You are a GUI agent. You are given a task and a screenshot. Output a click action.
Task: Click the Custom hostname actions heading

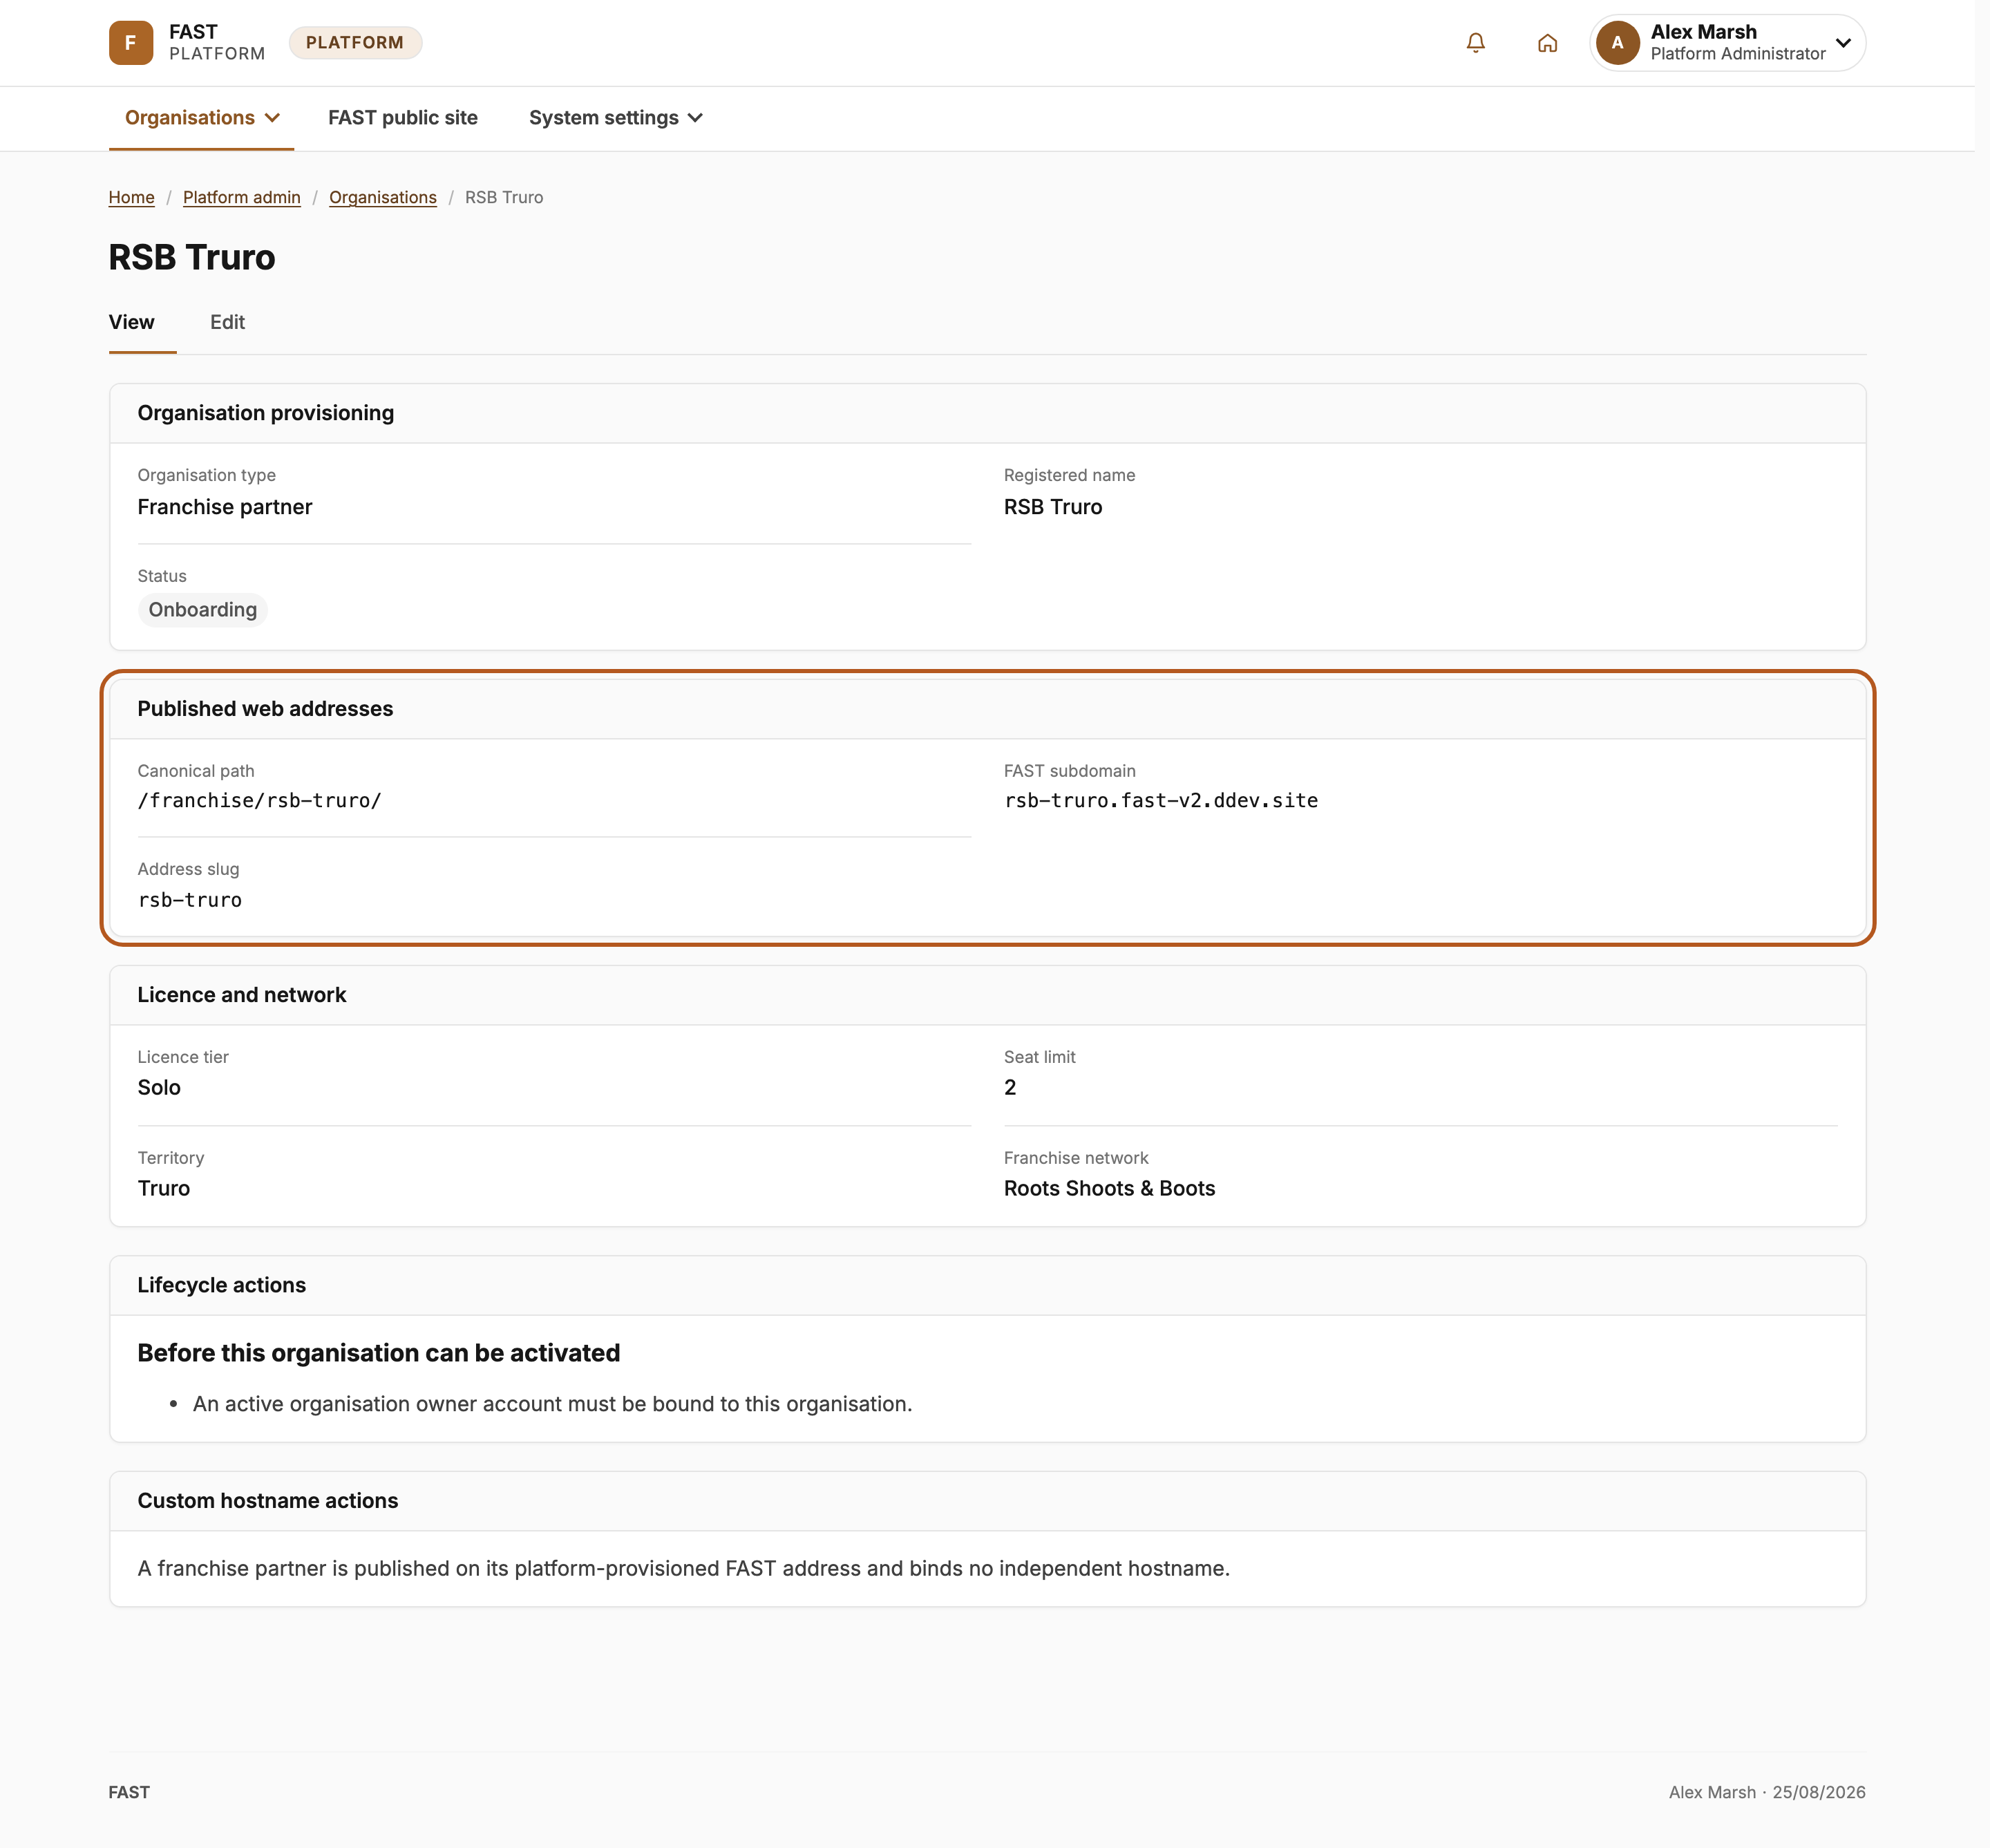pos(268,1501)
